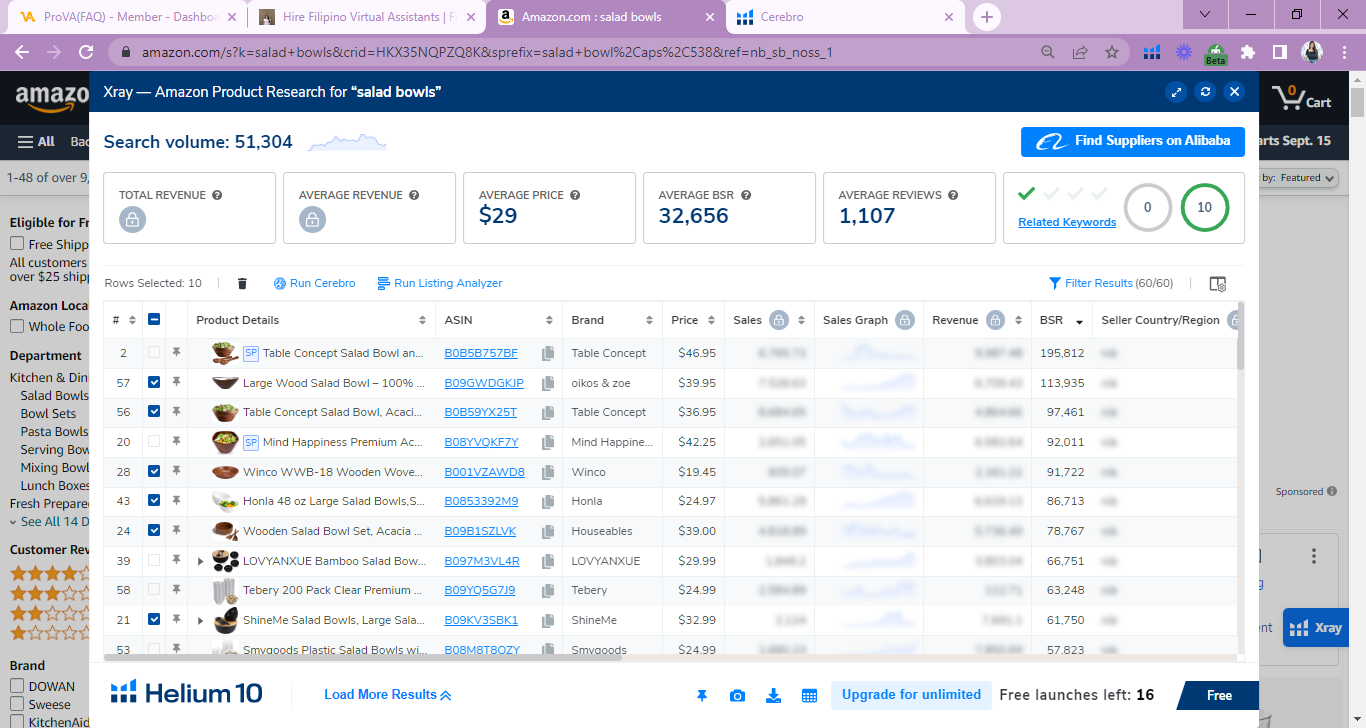
Task: Pin the Table Concept row numbered 2
Action: point(176,353)
